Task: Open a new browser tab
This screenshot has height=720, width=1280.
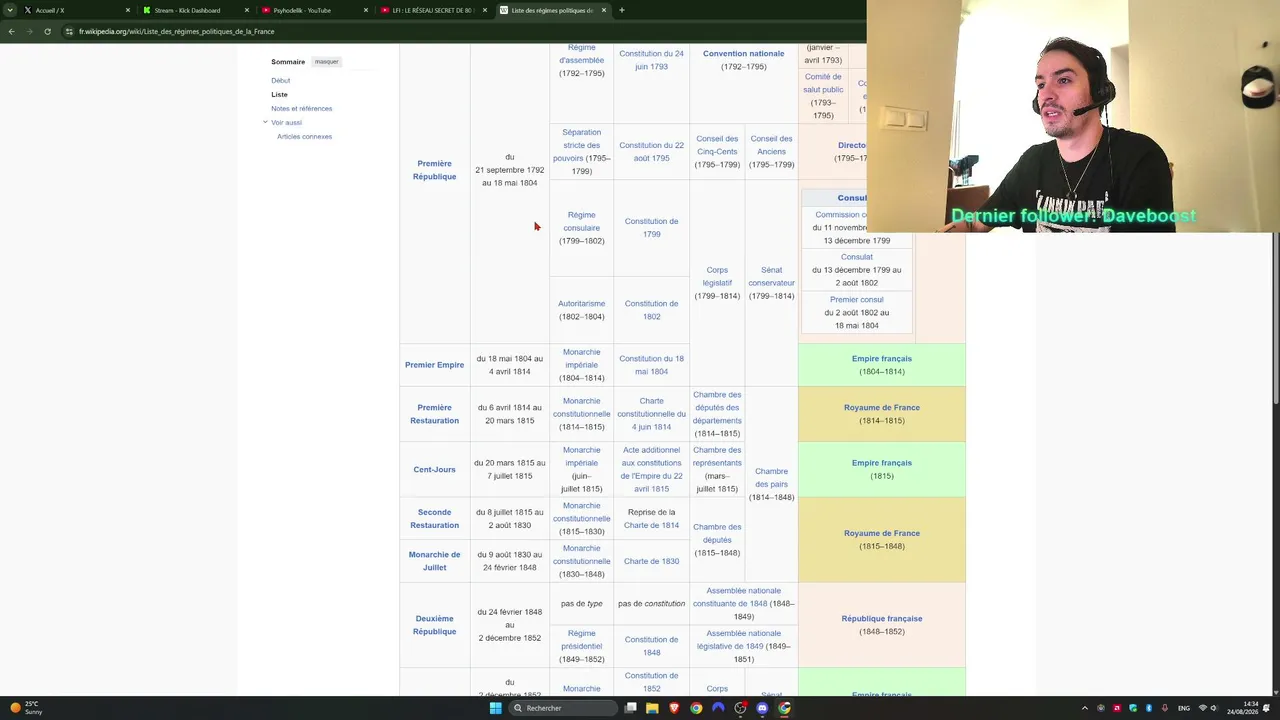Action: click(x=622, y=10)
